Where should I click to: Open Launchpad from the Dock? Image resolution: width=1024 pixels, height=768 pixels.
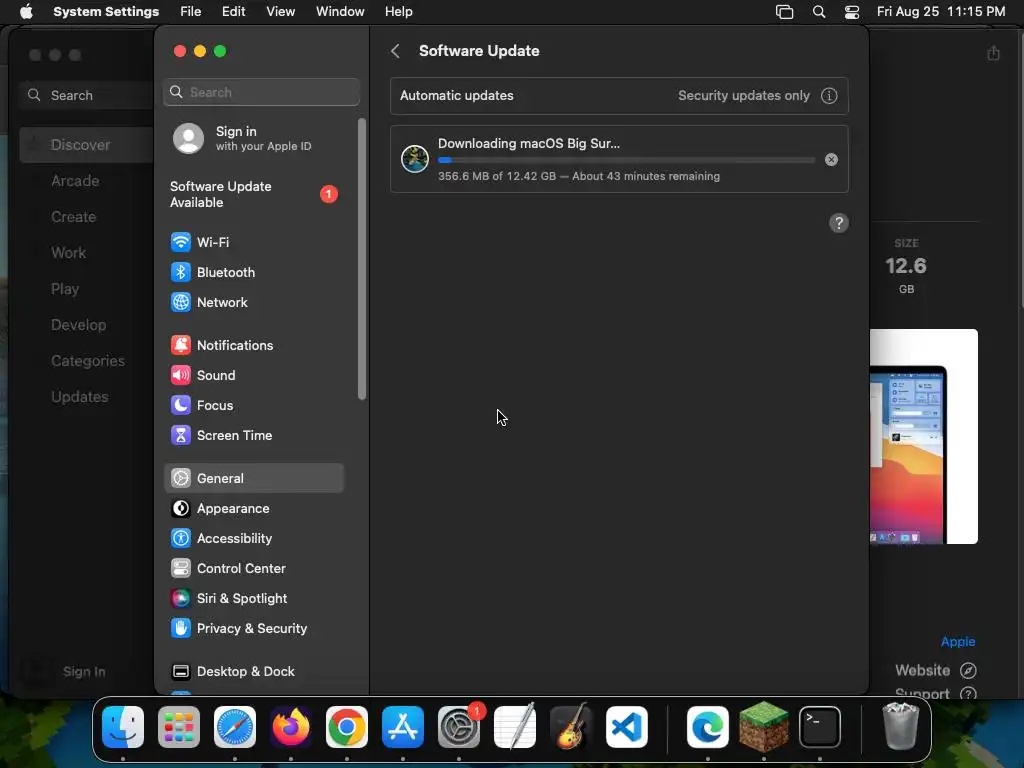click(179, 727)
